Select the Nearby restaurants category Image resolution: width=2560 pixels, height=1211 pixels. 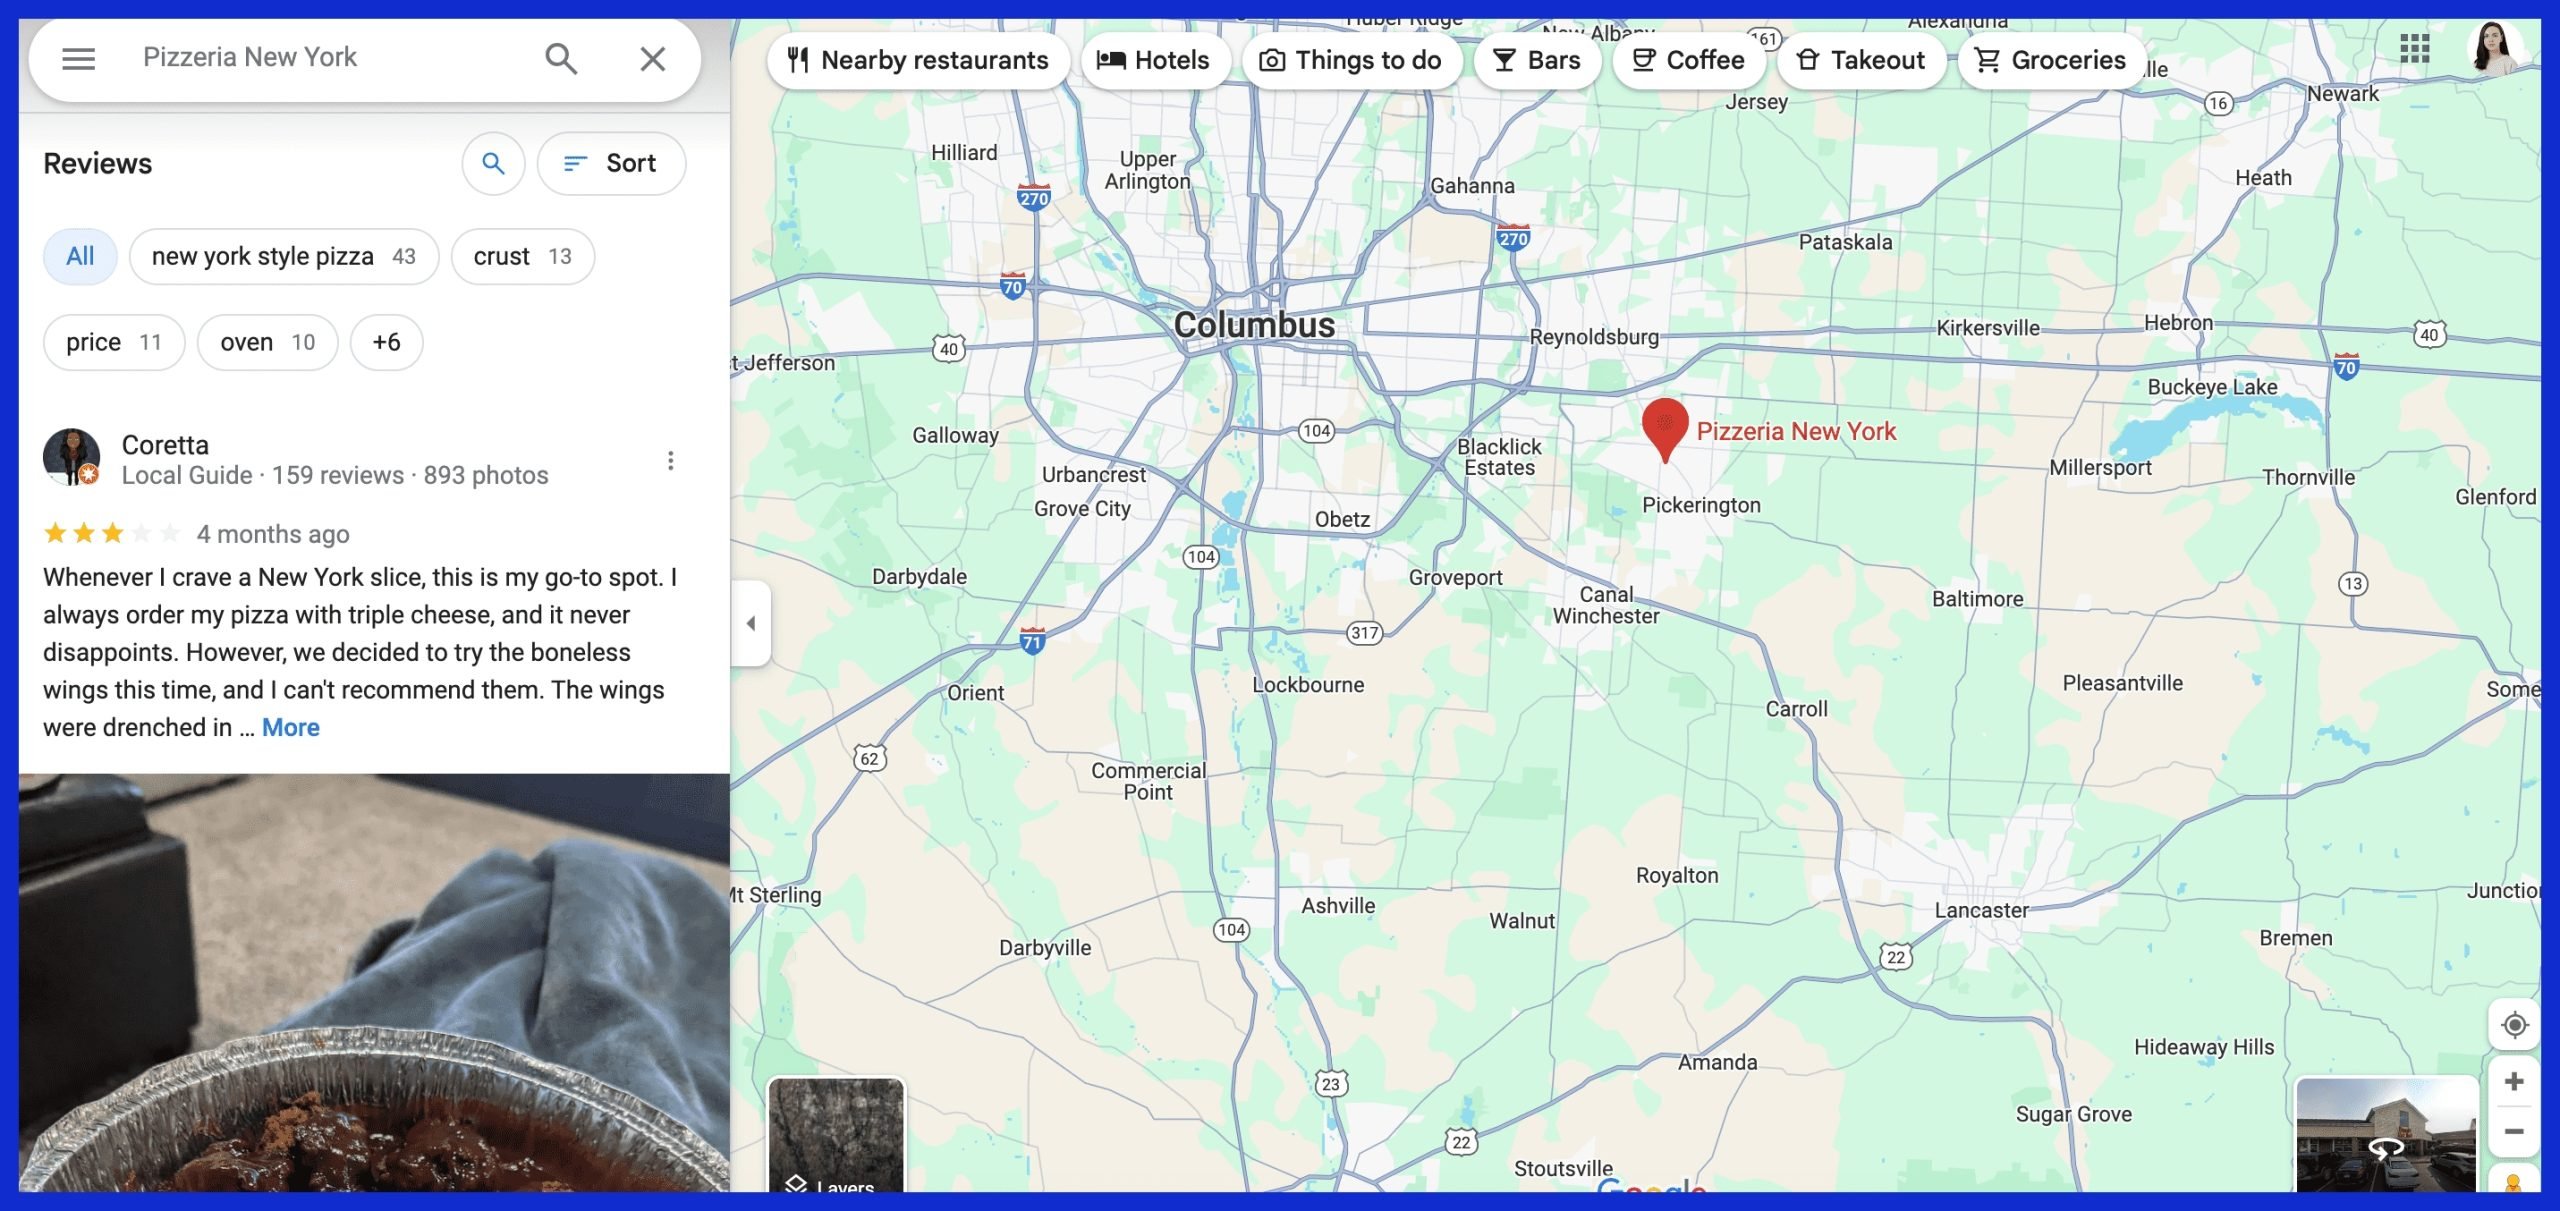coord(918,60)
